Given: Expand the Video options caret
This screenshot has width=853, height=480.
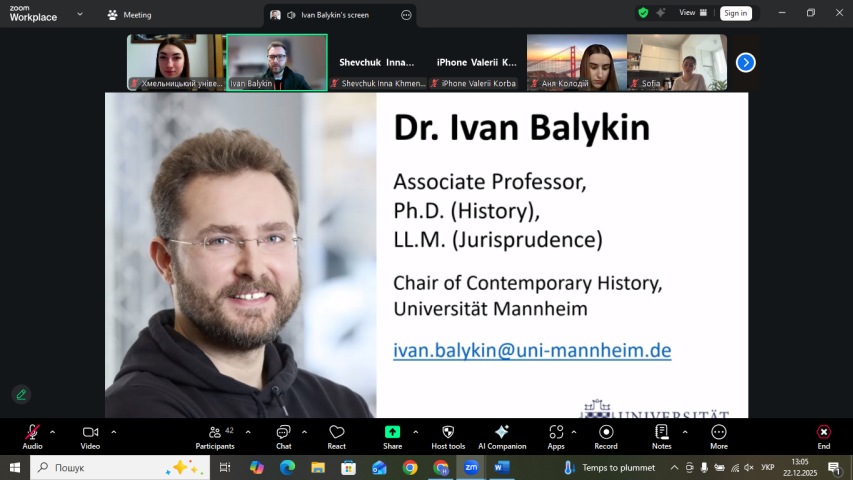Looking at the screenshot, I should (114, 432).
